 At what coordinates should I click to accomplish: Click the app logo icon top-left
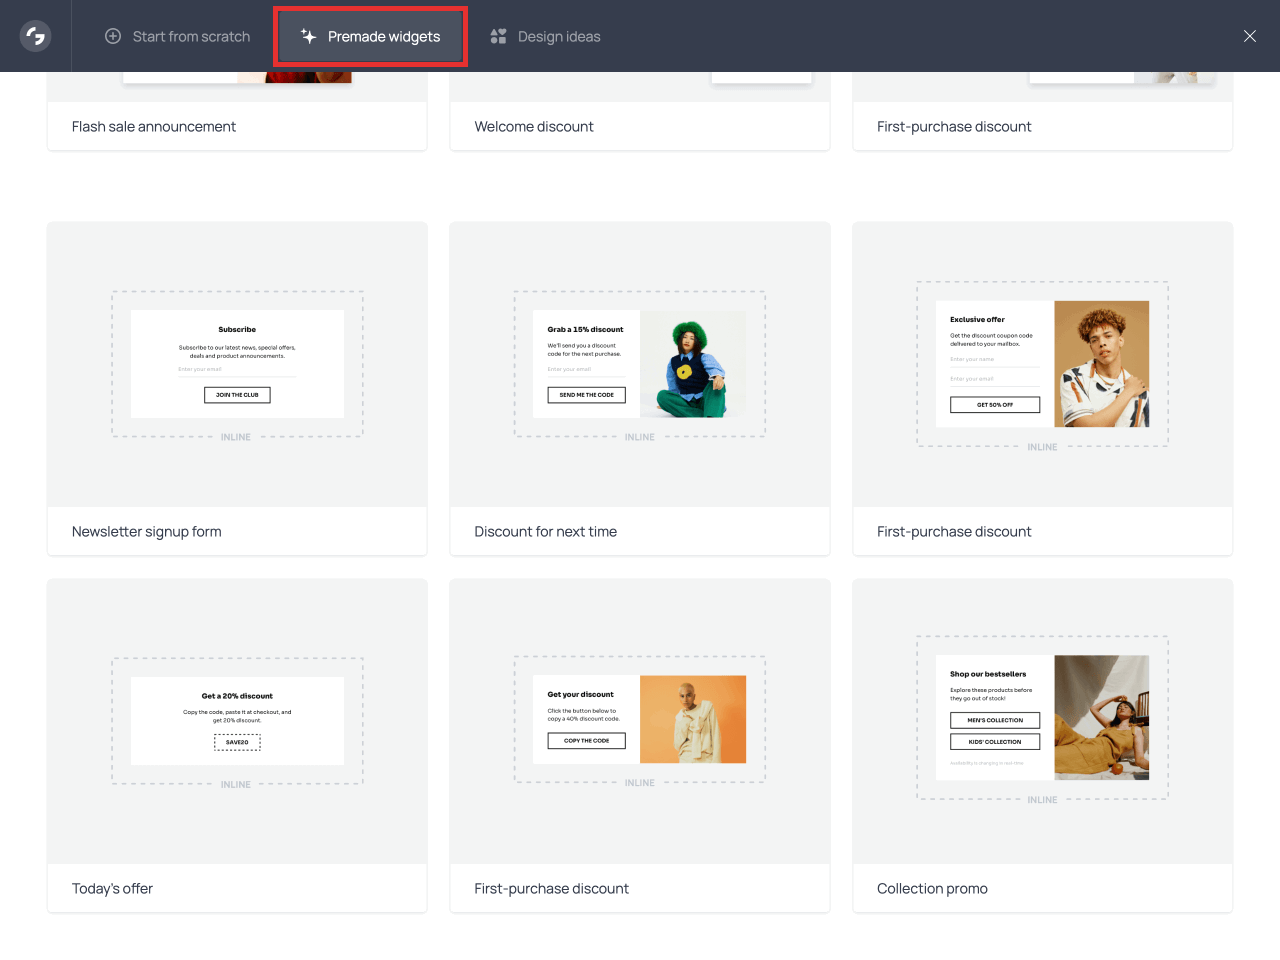[x=34, y=36]
